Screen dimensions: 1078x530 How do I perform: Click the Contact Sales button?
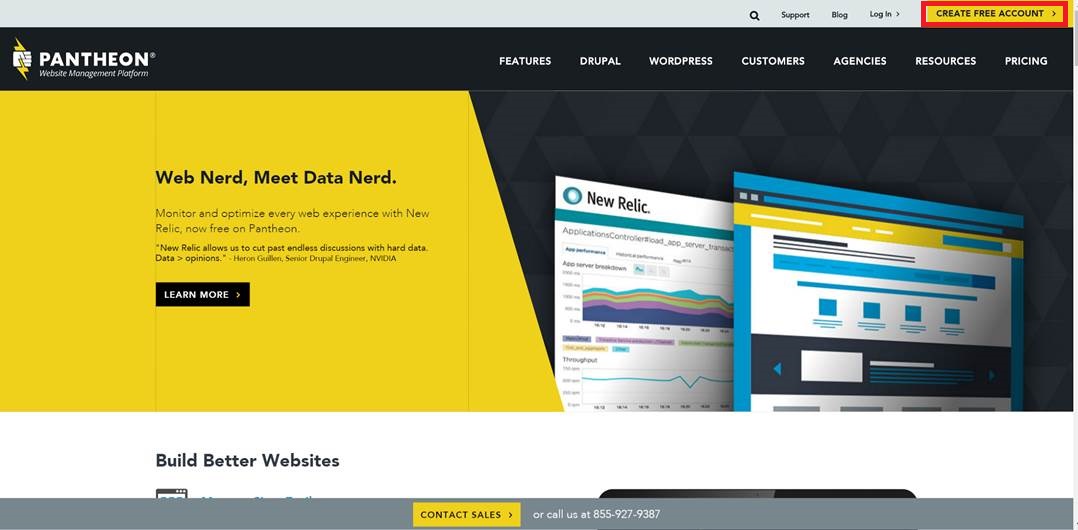[467, 514]
